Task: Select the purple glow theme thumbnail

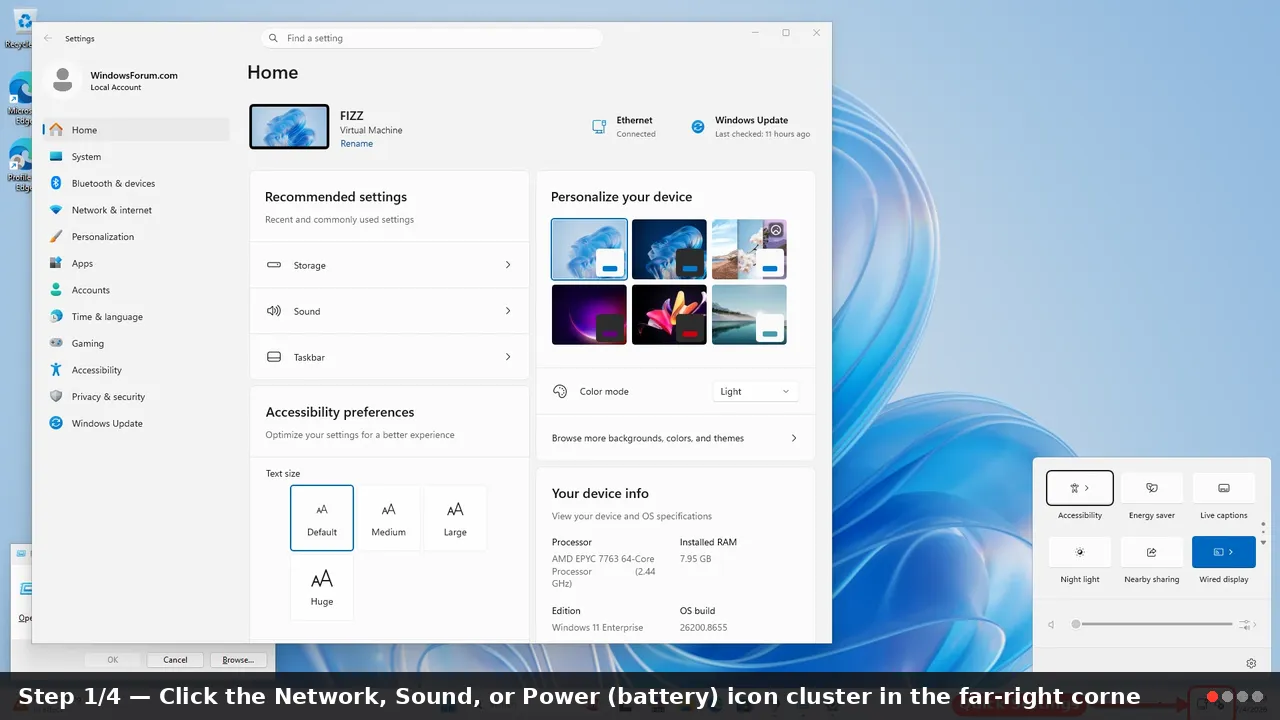Action: [x=589, y=314]
